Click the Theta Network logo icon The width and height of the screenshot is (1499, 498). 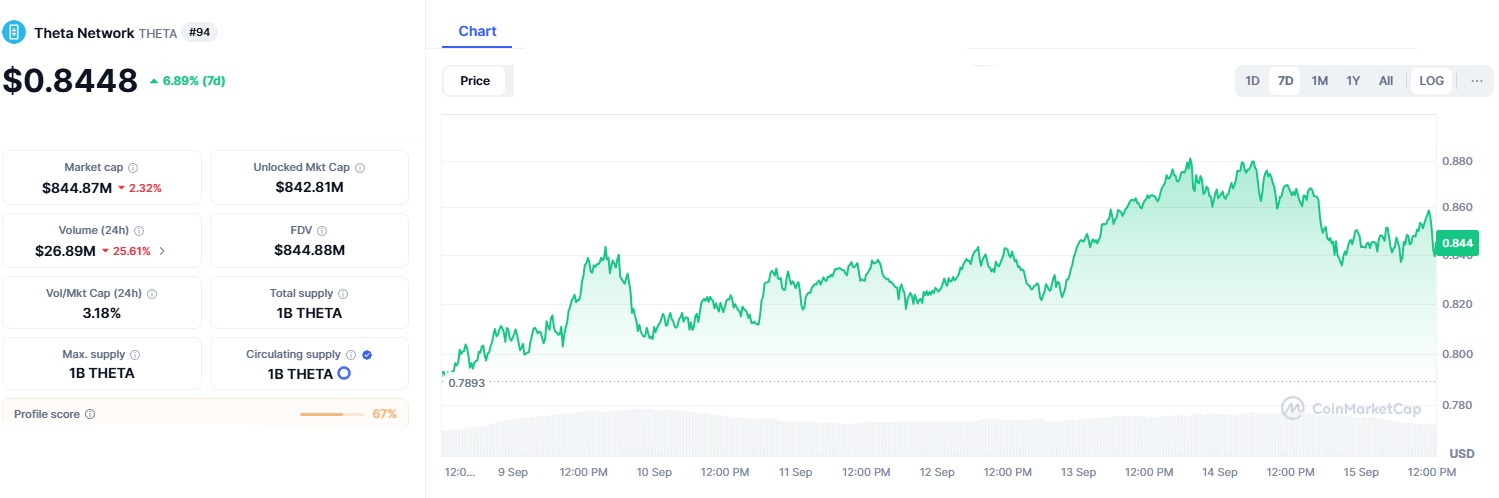[x=14, y=32]
